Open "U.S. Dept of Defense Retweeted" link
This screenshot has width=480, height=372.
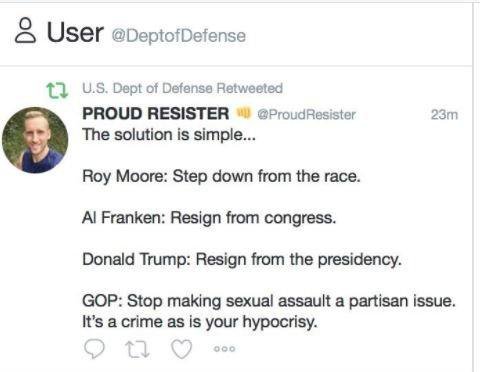point(183,88)
